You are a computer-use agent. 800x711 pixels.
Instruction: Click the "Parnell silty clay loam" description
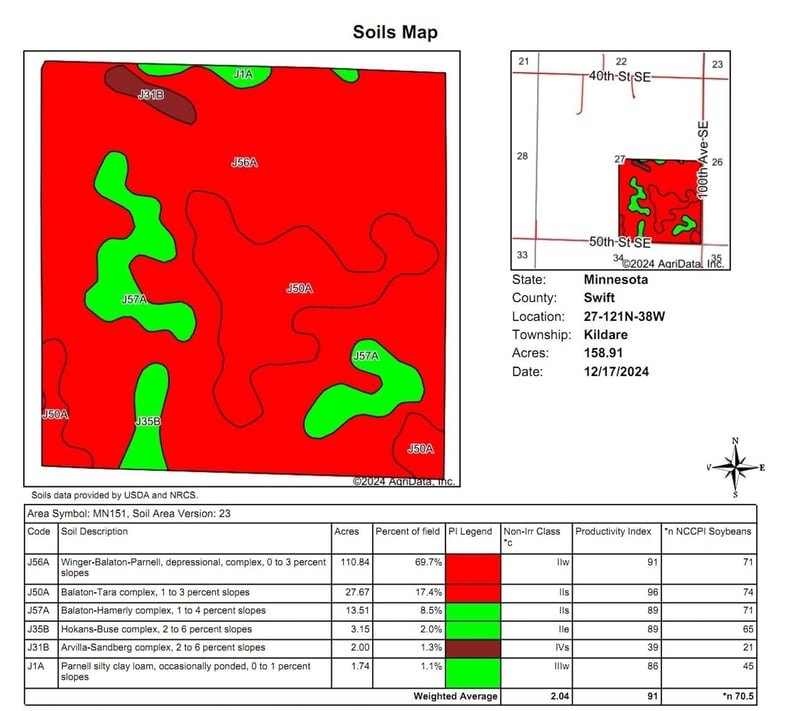click(186, 672)
